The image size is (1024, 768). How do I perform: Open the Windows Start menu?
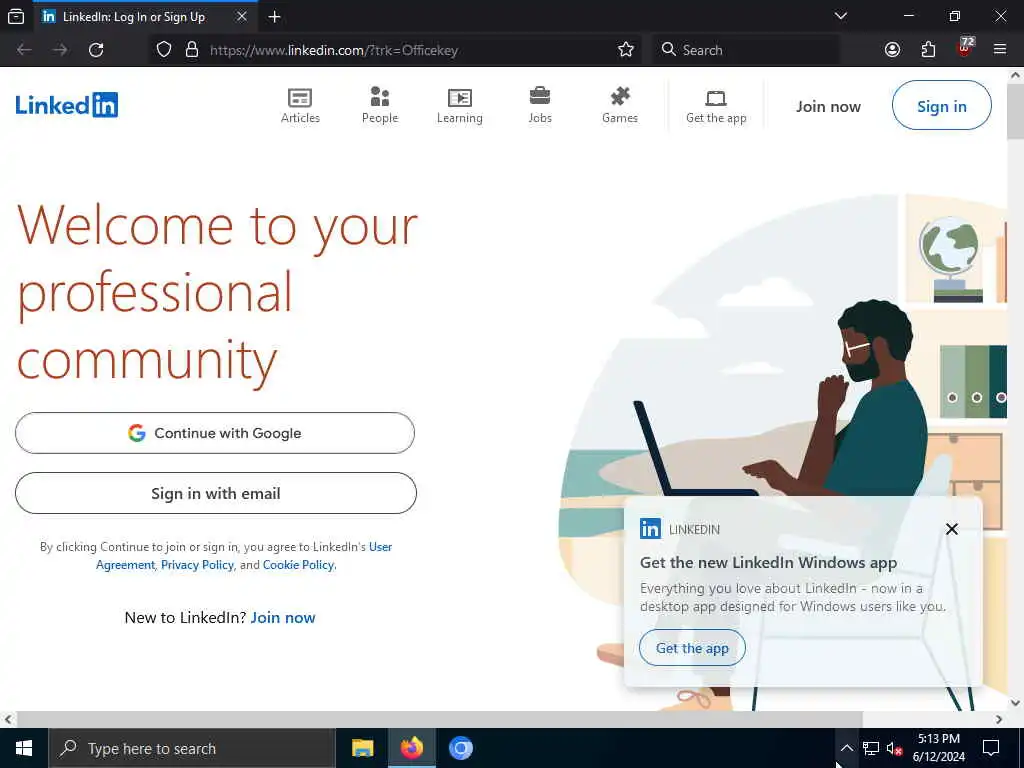[x=24, y=748]
